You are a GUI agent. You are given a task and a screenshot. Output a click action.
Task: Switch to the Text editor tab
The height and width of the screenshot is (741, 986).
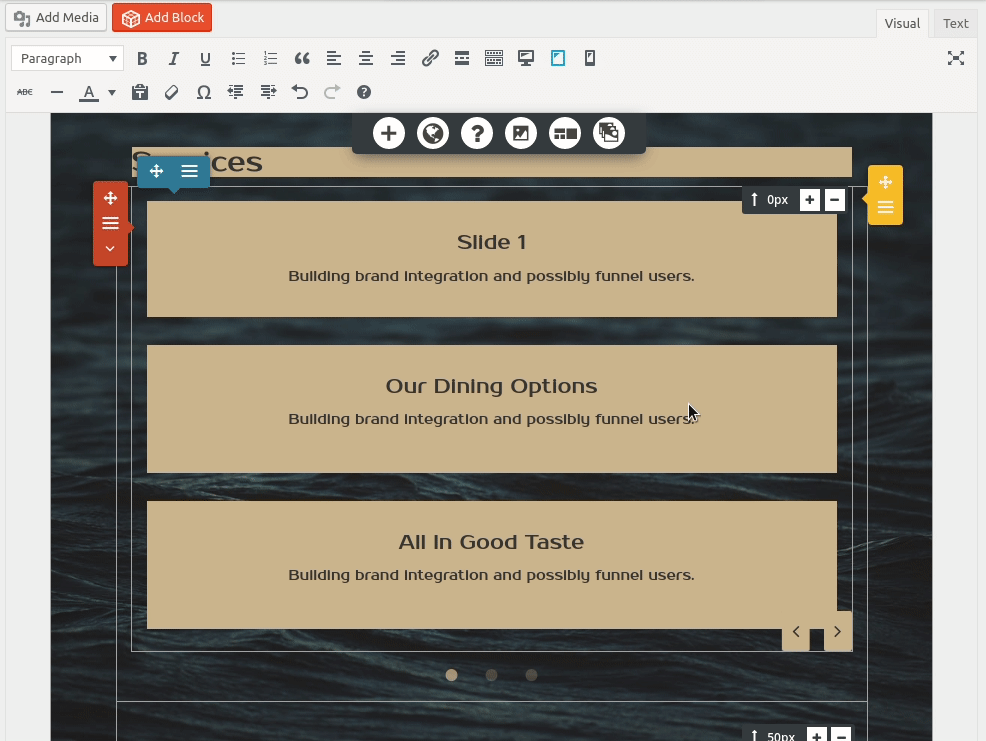[955, 23]
